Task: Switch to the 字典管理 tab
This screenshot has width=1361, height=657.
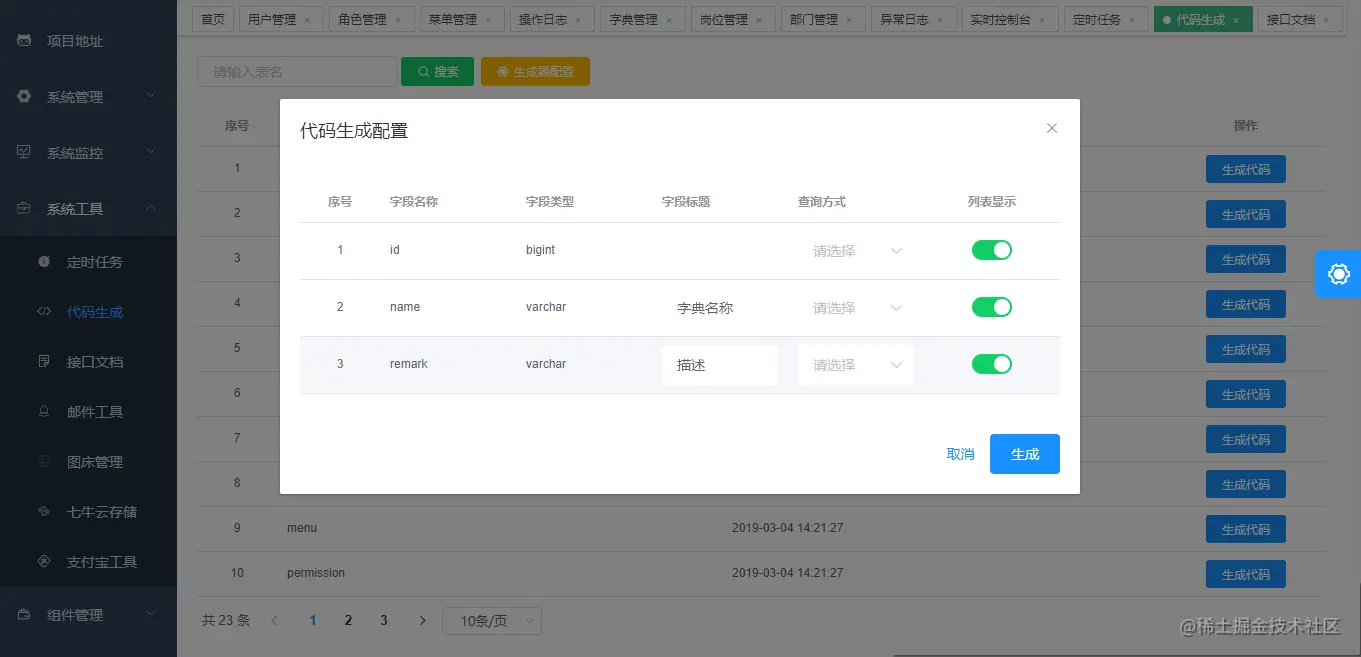Action: click(x=636, y=18)
